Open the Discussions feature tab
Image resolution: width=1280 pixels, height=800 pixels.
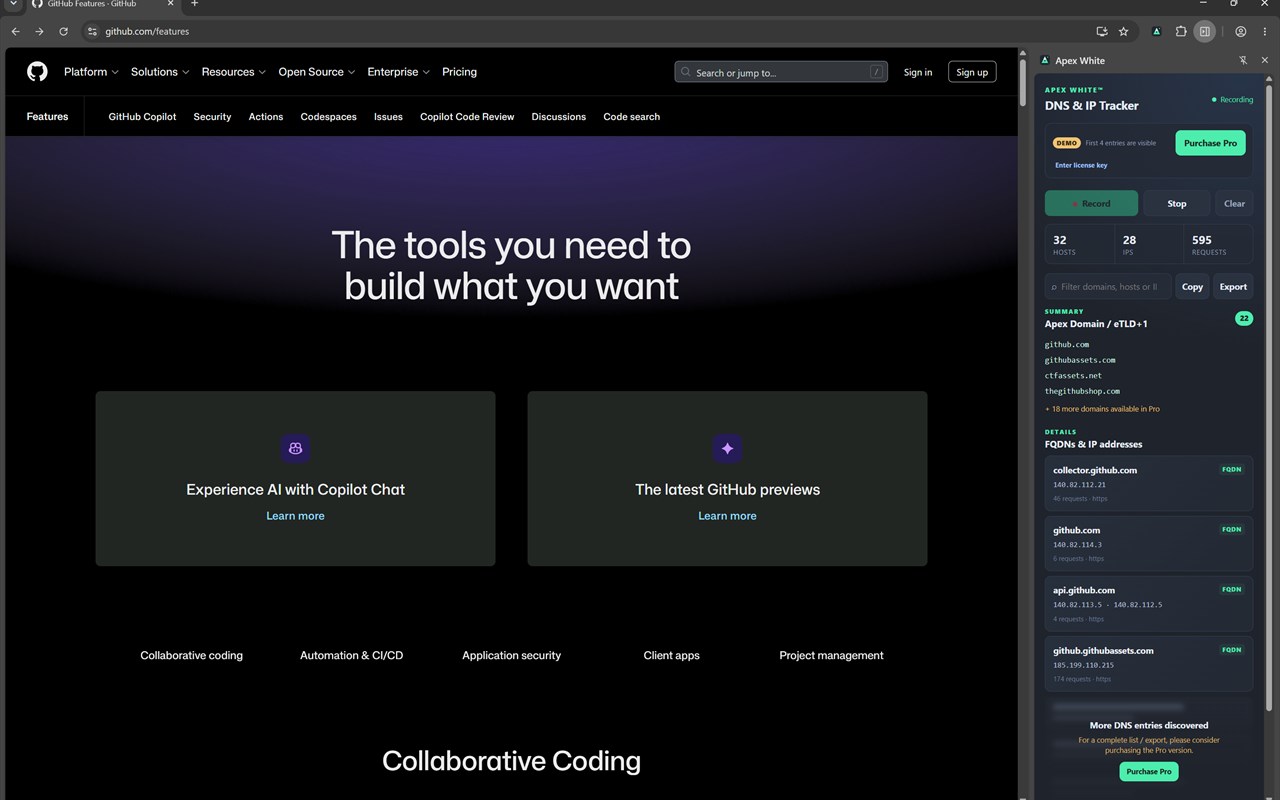[559, 117]
